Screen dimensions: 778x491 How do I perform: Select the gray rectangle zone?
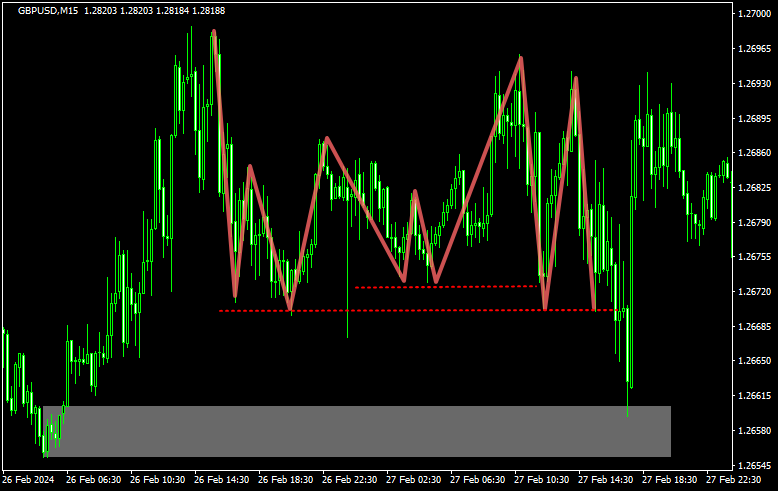tap(356, 431)
